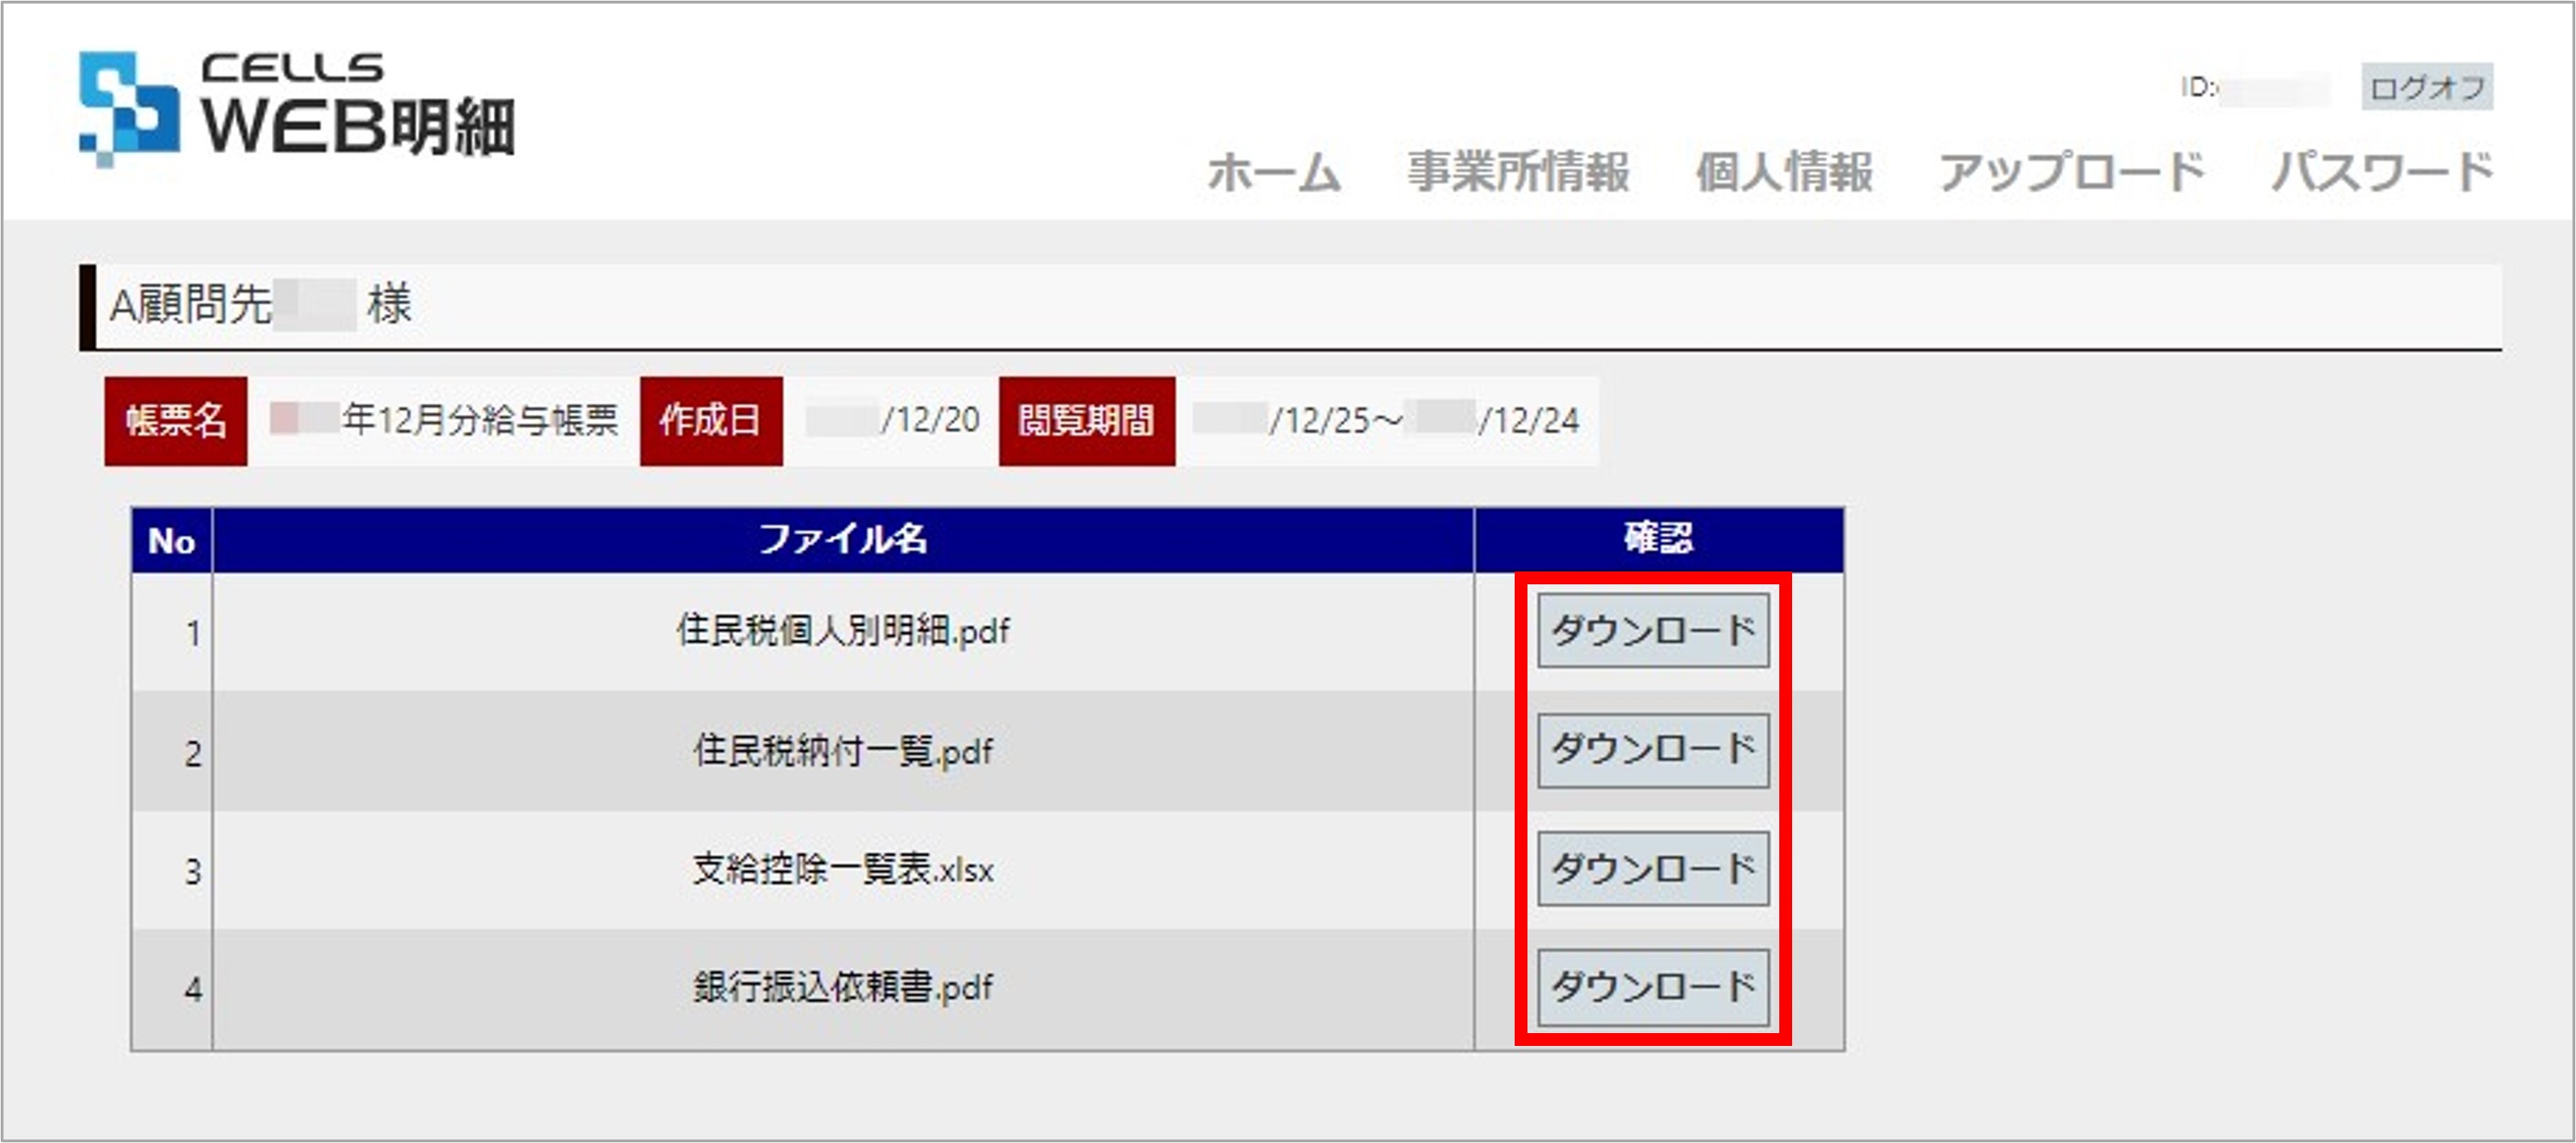Image resolution: width=2576 pixels, height=1143 pixels.
Task: Click the CELLS WEB明細 logo
Action: click(297, 107)
